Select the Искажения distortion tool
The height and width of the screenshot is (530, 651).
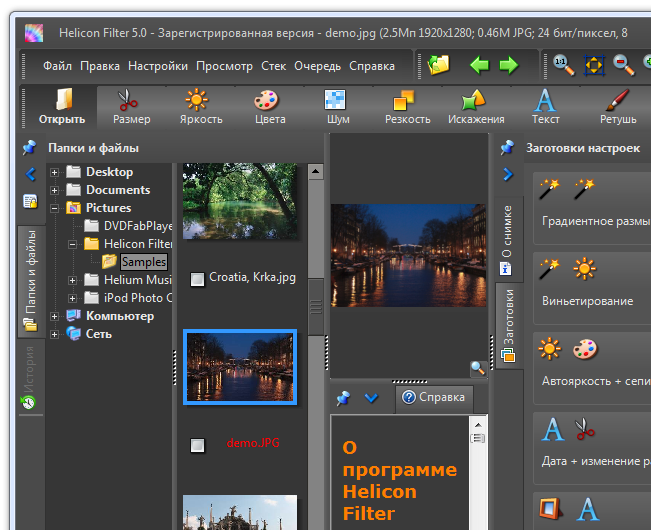(x=475, y=107)
